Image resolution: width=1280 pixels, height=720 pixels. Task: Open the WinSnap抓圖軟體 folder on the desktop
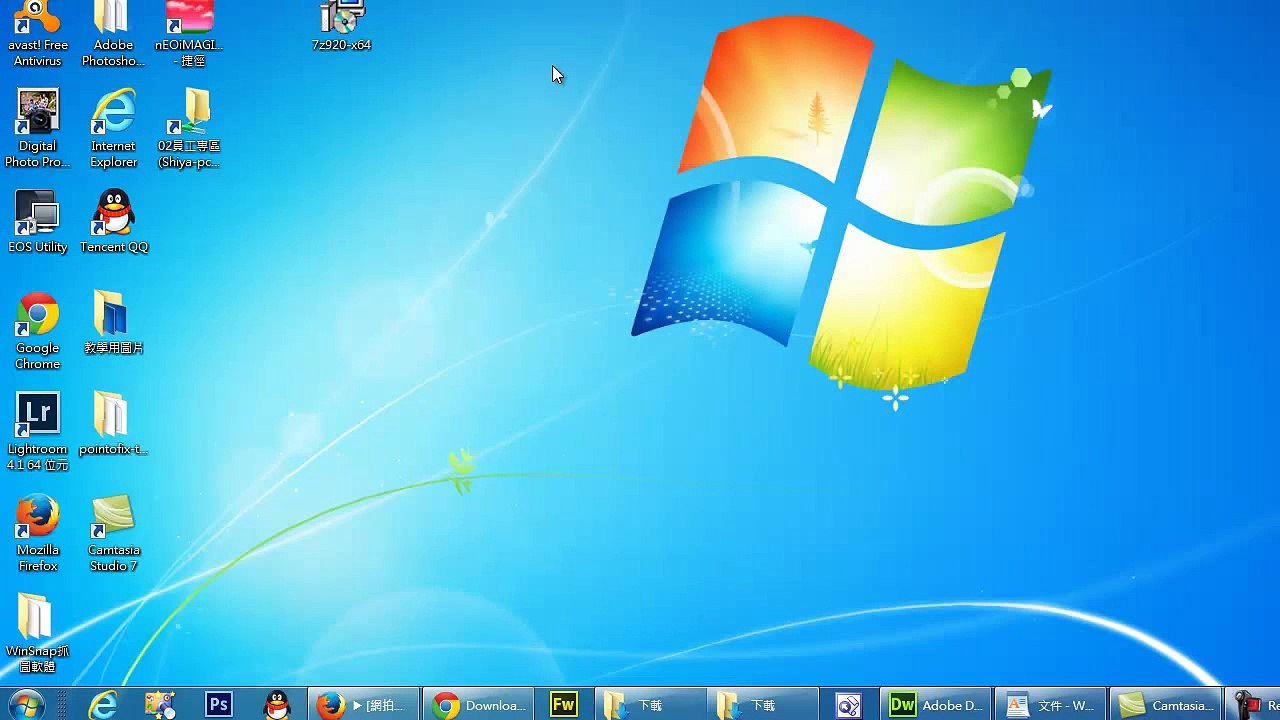coord(38,634)
